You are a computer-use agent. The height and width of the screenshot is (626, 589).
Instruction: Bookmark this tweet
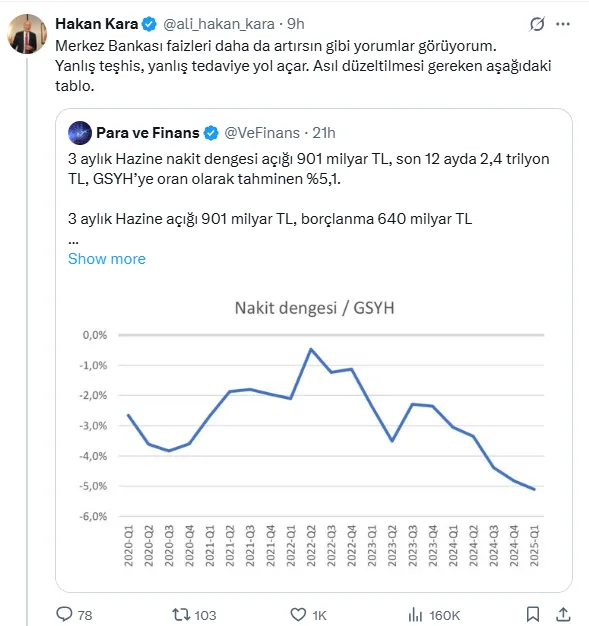click(x=533, y=614)
